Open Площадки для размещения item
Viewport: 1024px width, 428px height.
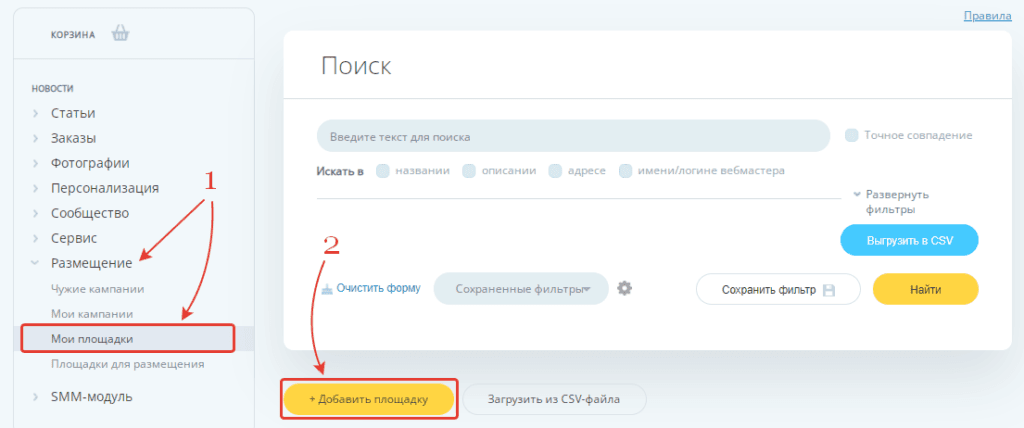point(128,364)
